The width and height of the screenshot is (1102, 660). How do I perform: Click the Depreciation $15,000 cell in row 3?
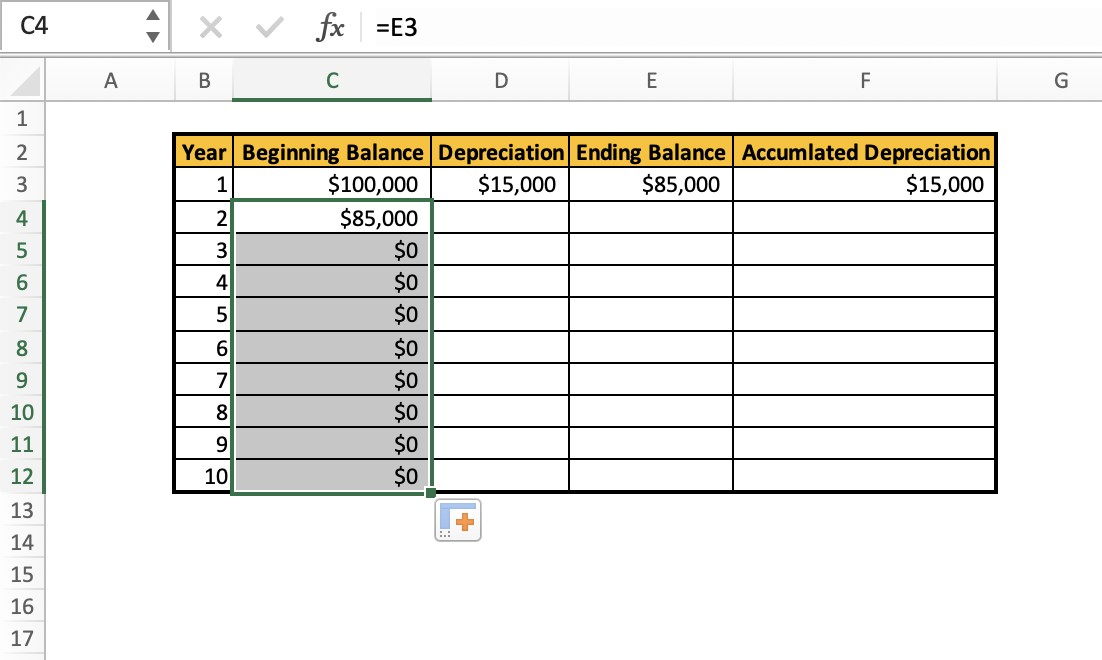click(x=500, y=184)
